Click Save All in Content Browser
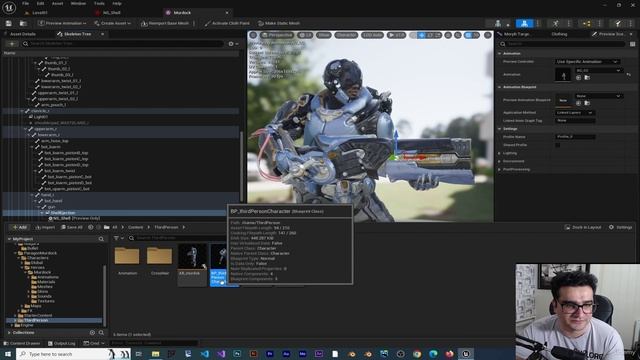 pos(71,227)
